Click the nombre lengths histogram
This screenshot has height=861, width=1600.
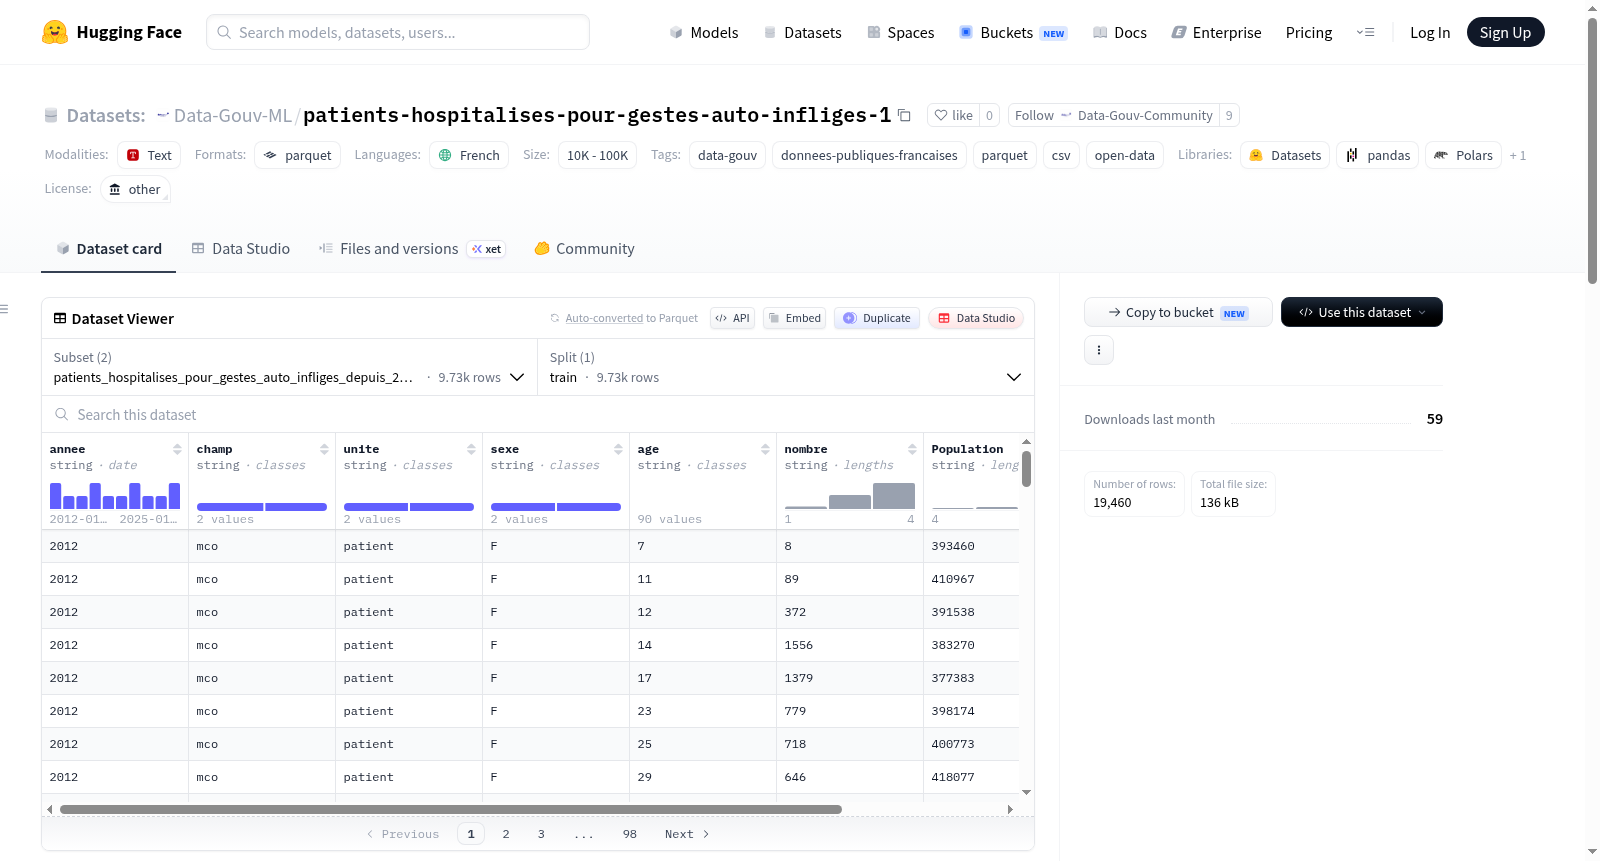click(850, 496)
